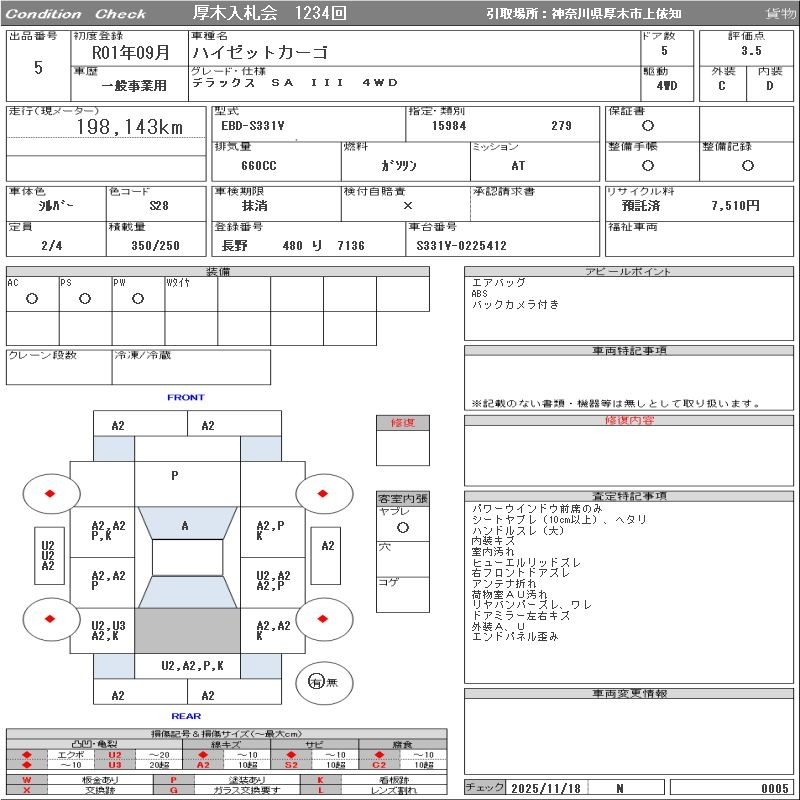The image size is (800, 800).
Task: Click the circled 有 spare tire indicator
Action: 316,682
